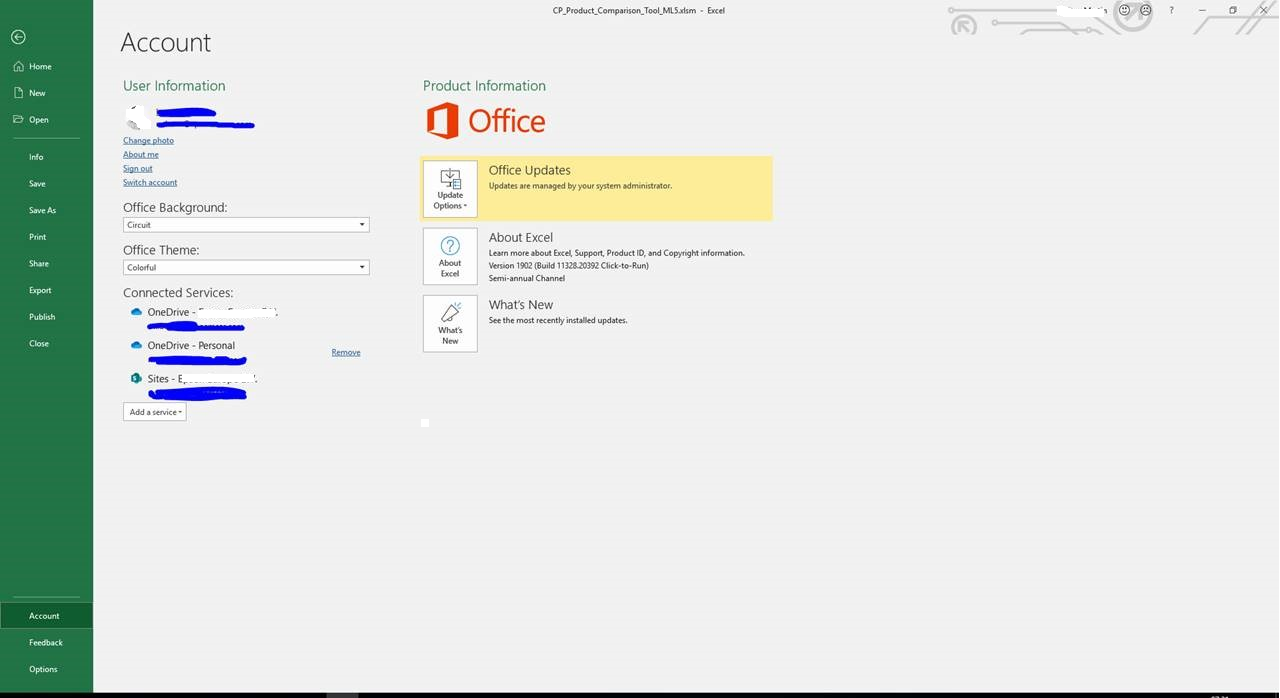This screenshot has height=698, width=1280.
Task: Click the Connected Services heading
Action: coord(178,293)
